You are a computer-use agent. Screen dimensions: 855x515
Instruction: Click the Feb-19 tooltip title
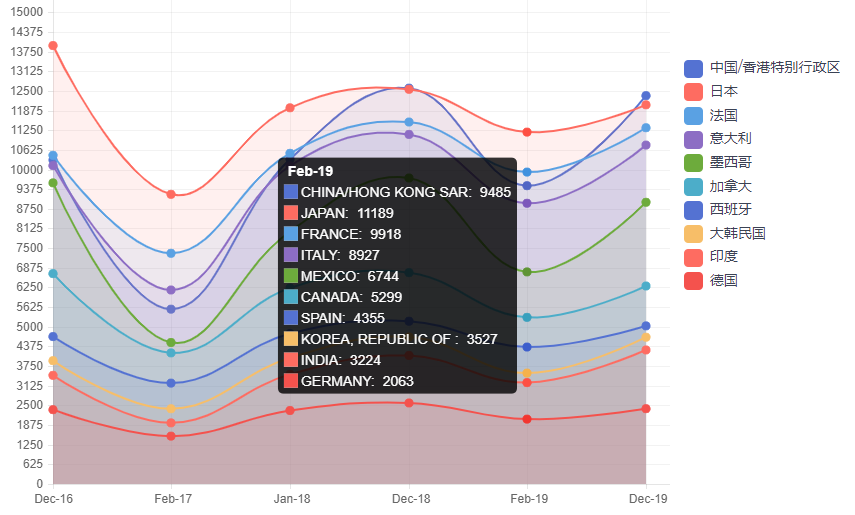coord(310,171)
